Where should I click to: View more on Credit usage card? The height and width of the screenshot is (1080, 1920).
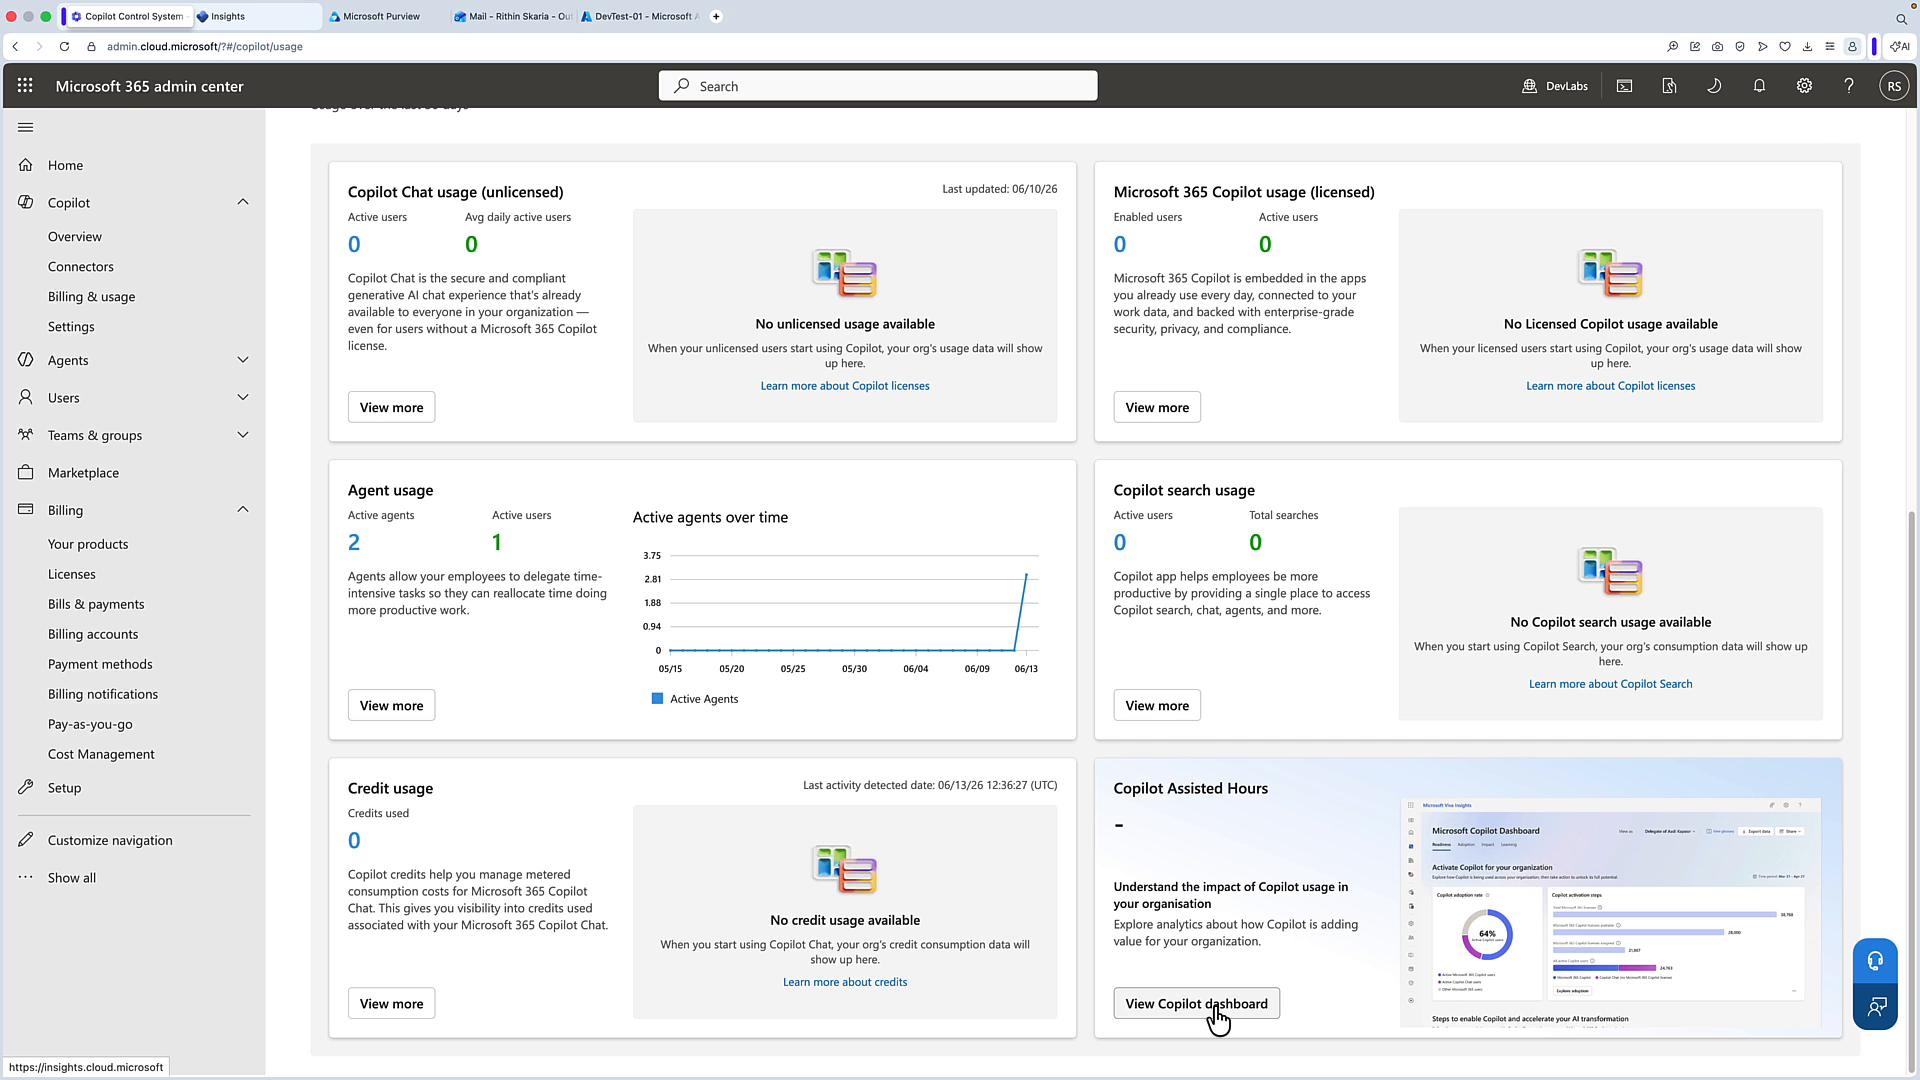[391, 1003]
